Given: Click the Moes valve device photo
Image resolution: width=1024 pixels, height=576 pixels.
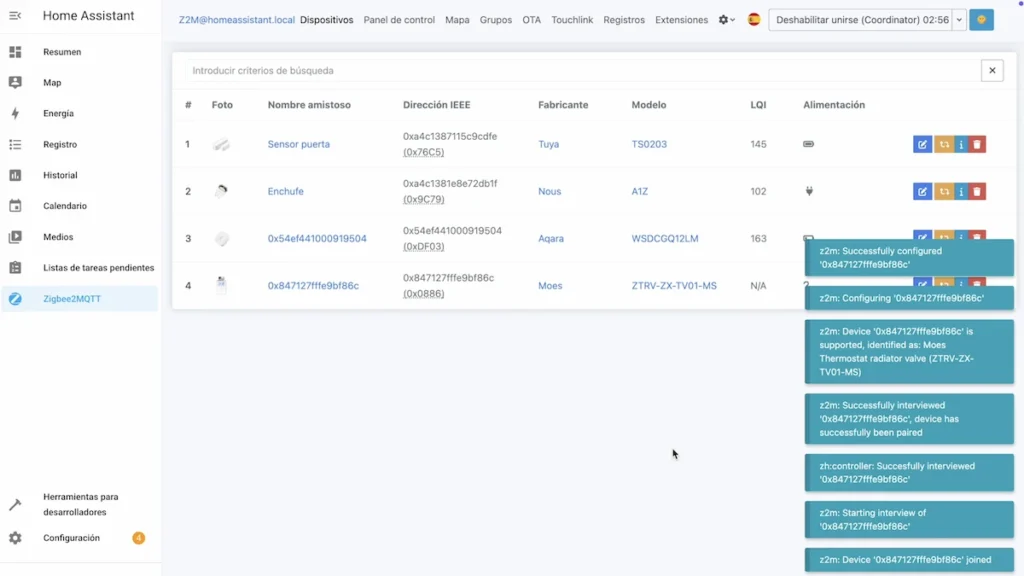Looking at the screenshot, I should pyautogui.click(x=221, y=285).
